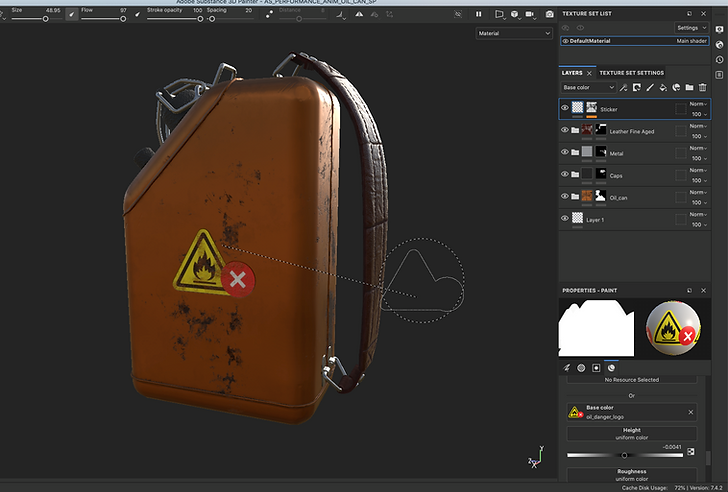Open the alpha properties circle icon
728x492 pixels.
click(581, 368)
